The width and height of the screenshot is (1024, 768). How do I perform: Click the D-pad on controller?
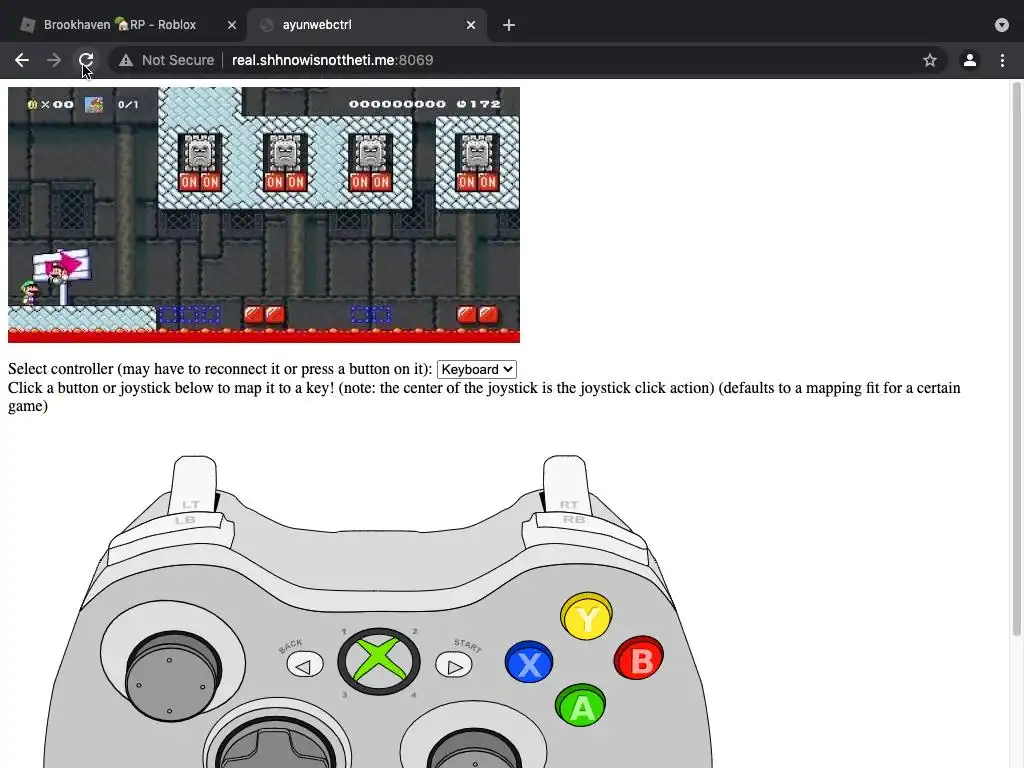coord(276,744)
